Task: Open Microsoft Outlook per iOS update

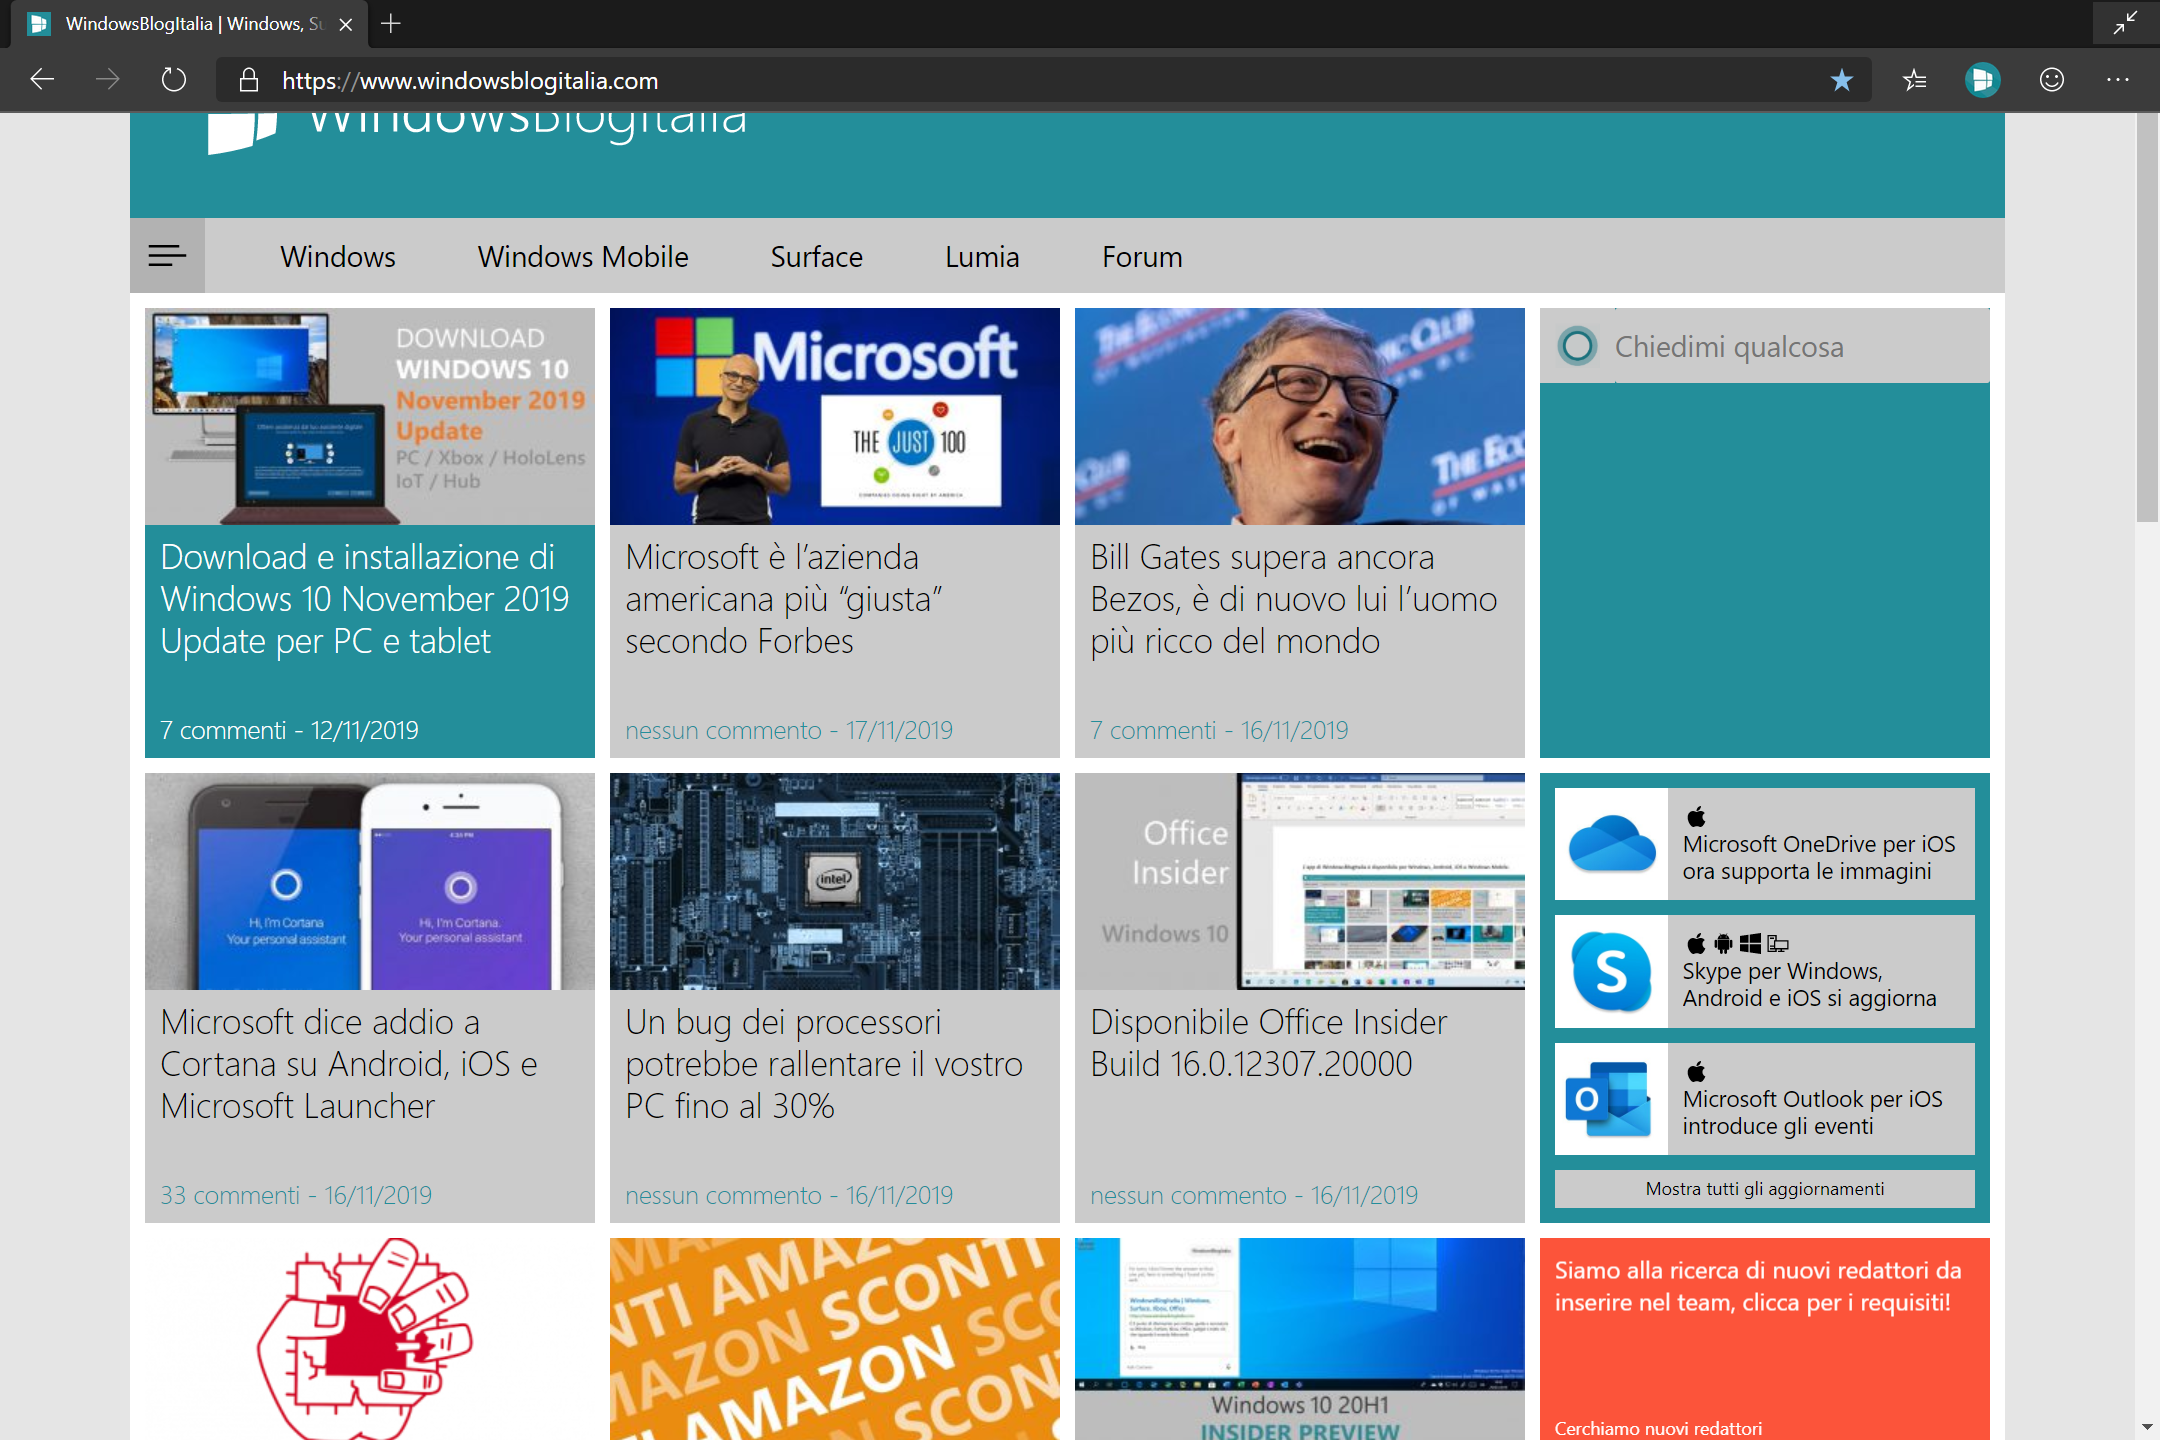Action: pos(1765,1099)
